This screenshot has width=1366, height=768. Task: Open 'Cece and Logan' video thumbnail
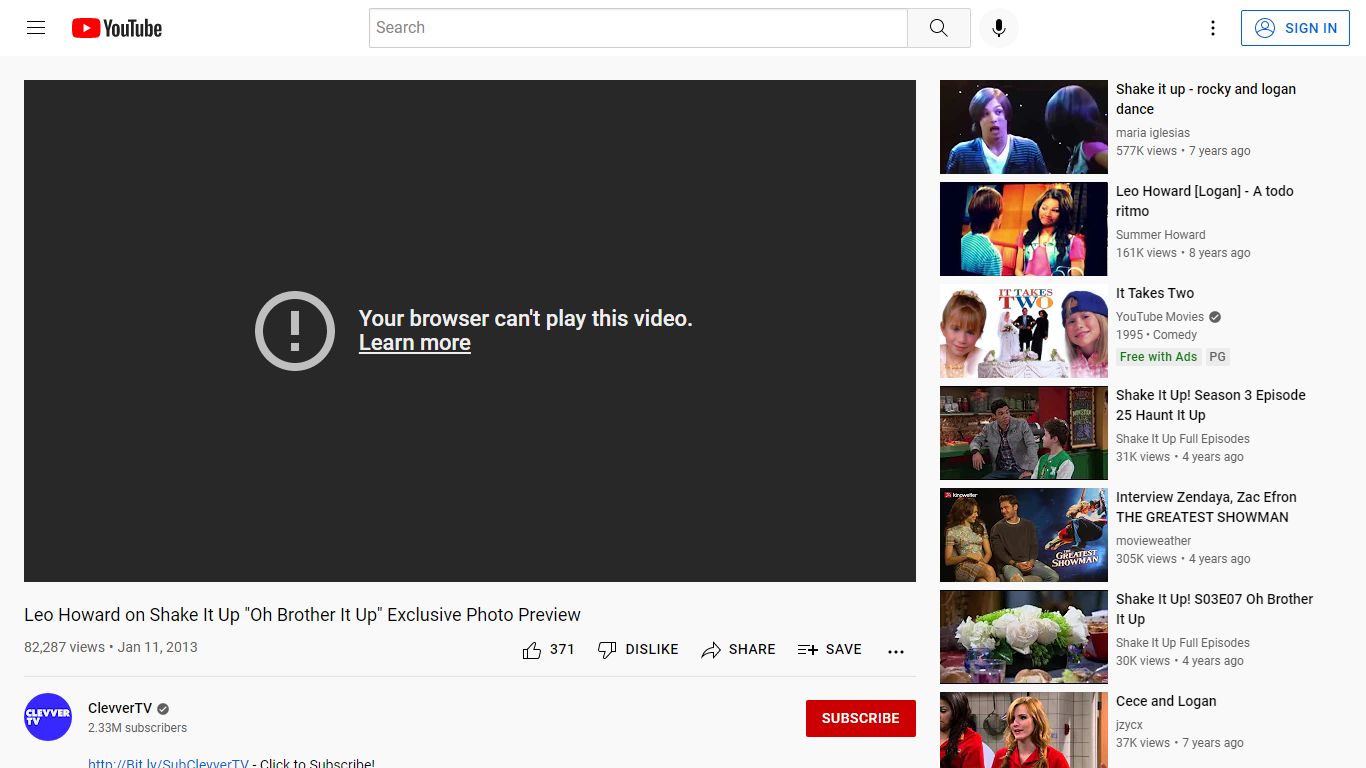(1024, 730)
